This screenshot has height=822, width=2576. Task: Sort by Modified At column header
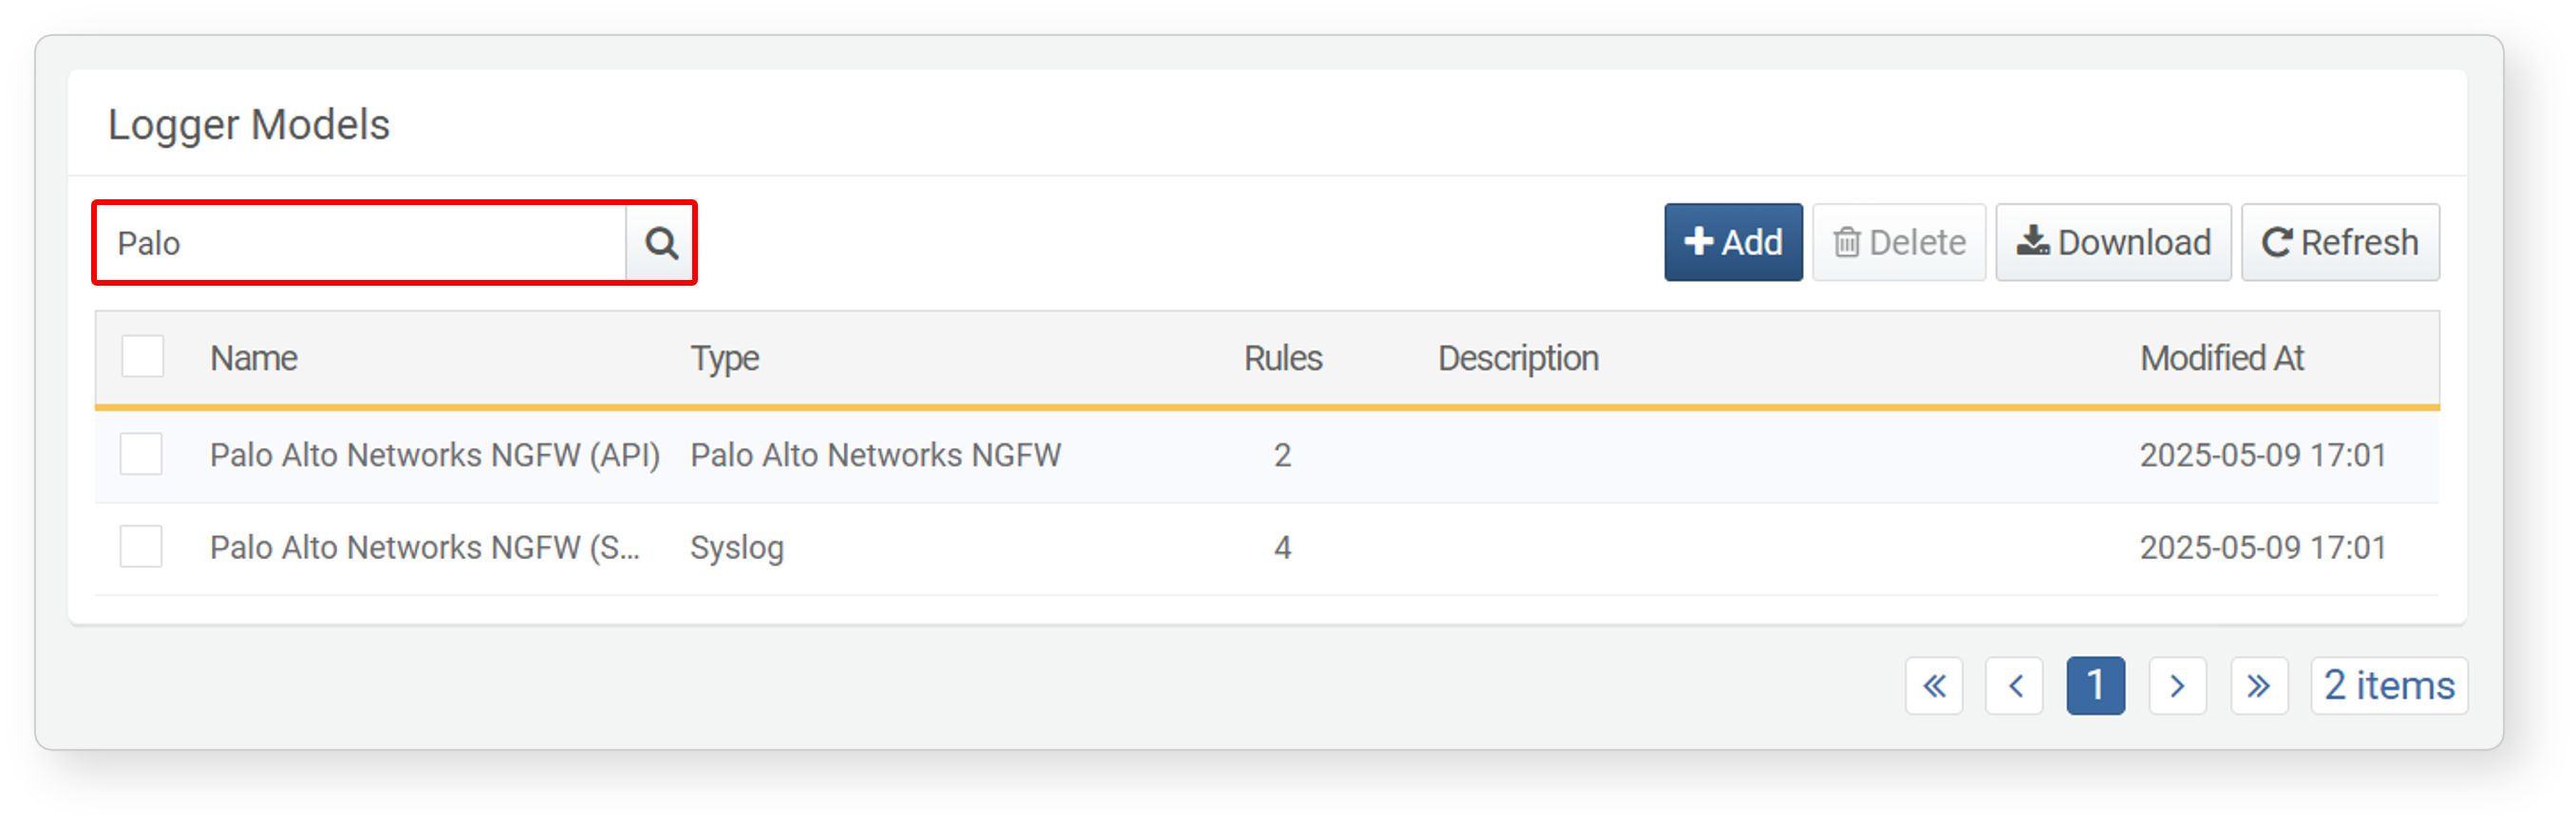coord(2221,358)
